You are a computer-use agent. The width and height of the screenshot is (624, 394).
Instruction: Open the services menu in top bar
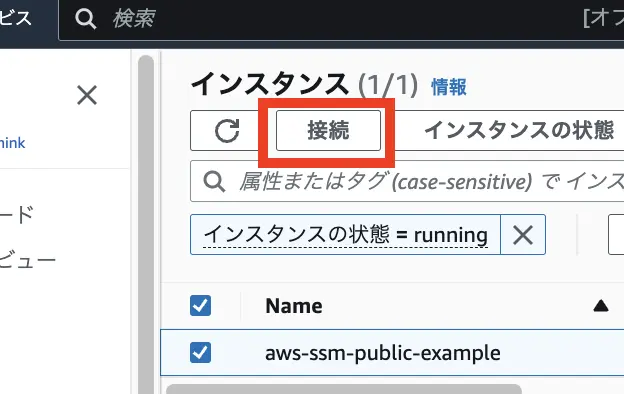pyautogui.click(x=16, y=19)
